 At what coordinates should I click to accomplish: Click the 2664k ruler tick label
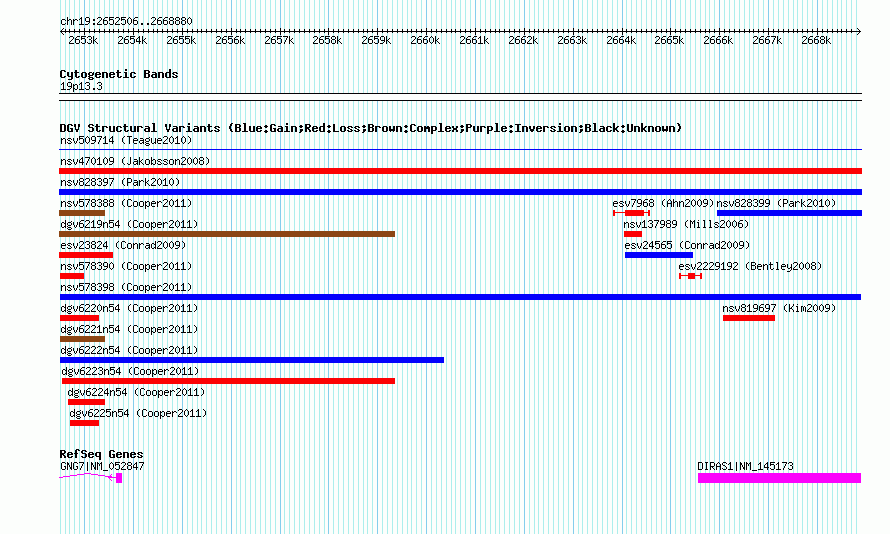621,40
